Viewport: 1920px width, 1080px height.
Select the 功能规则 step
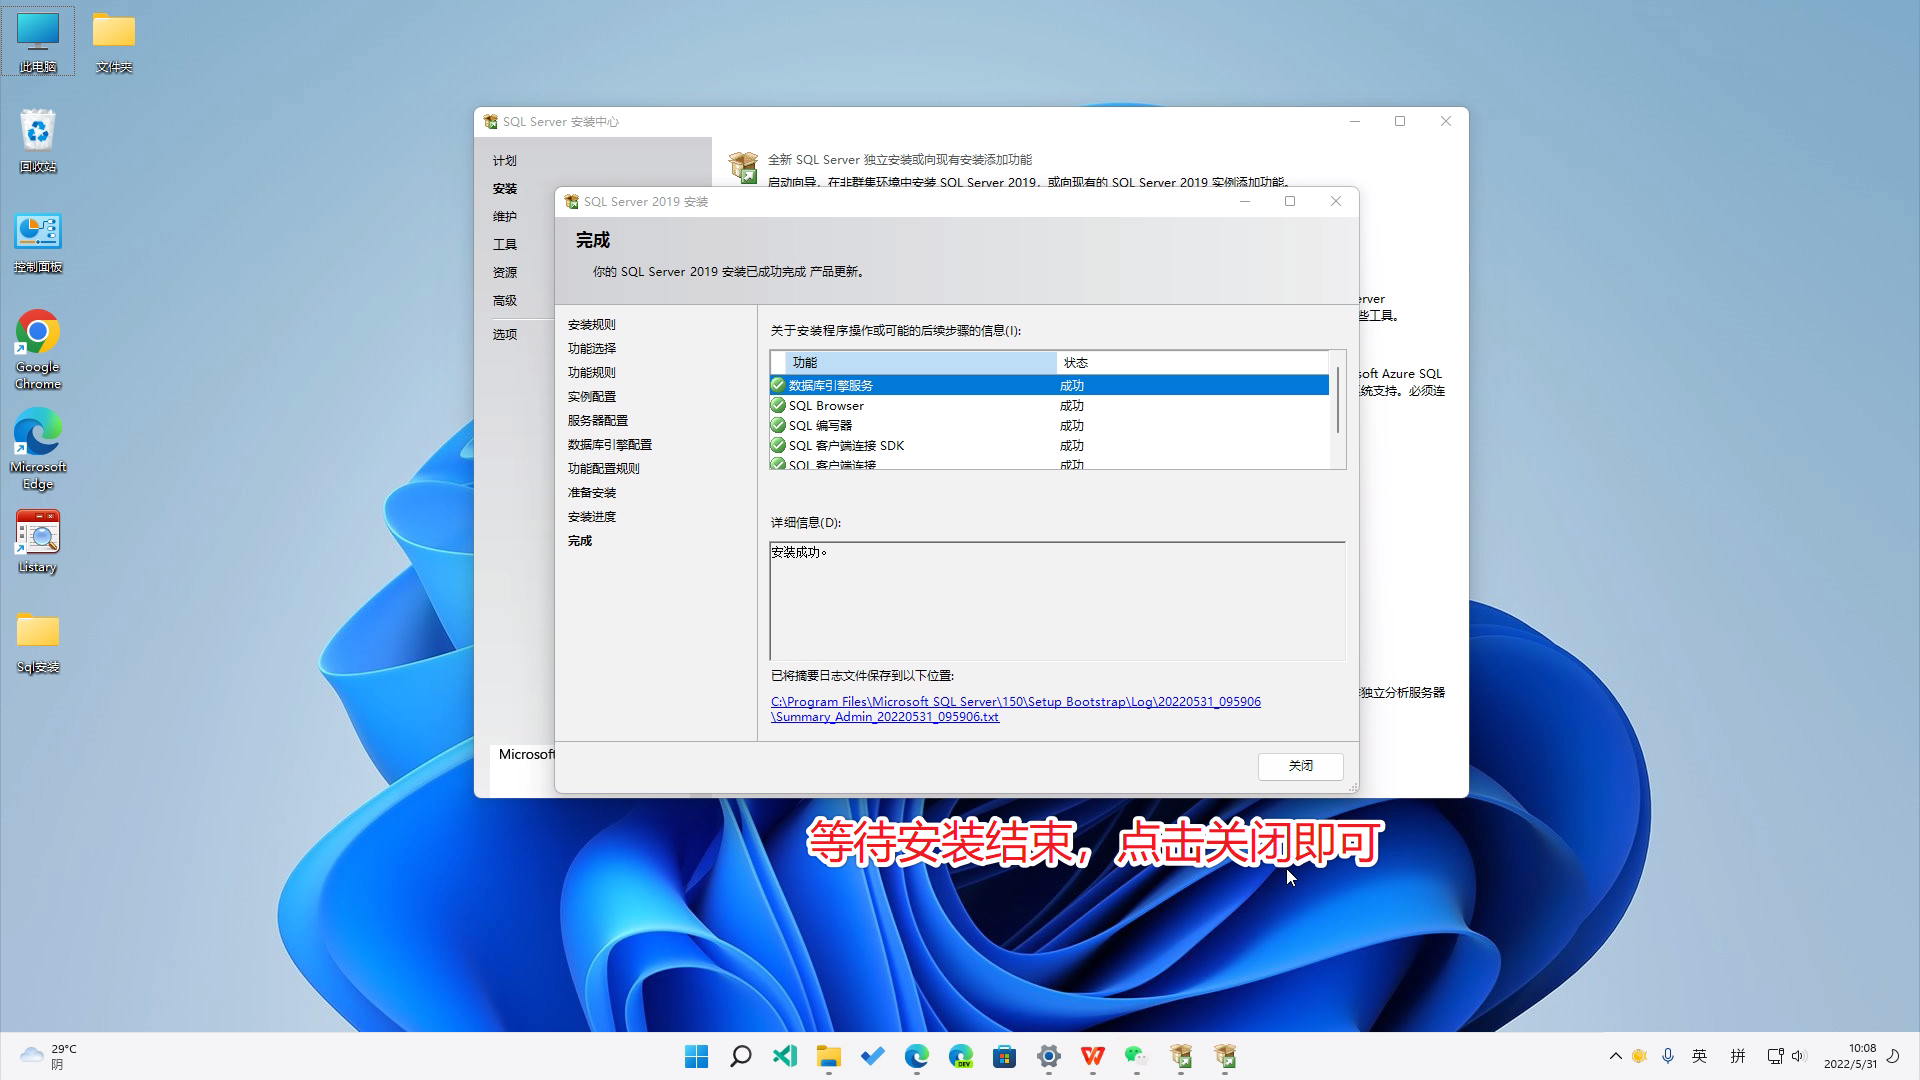tap(592, 373)
